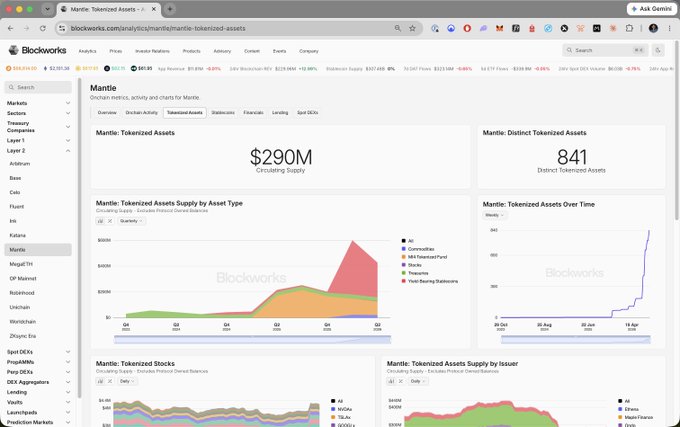Click bar chart icon in Tokenized Stocks
The height and width of the screenshot is (427, 680).
click(100, 381)
